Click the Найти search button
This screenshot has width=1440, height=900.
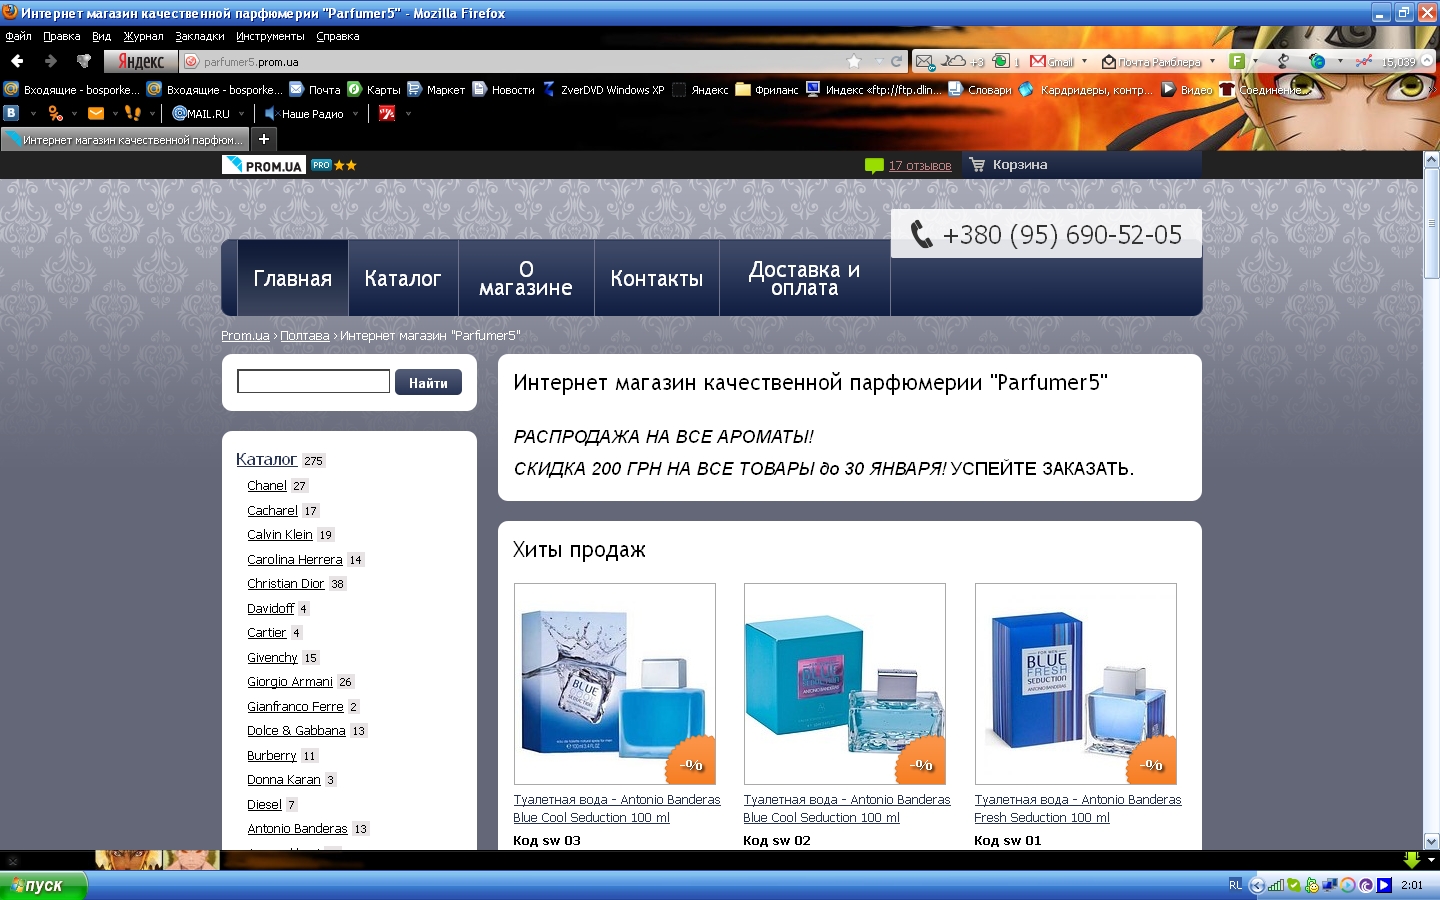(428, 383)
